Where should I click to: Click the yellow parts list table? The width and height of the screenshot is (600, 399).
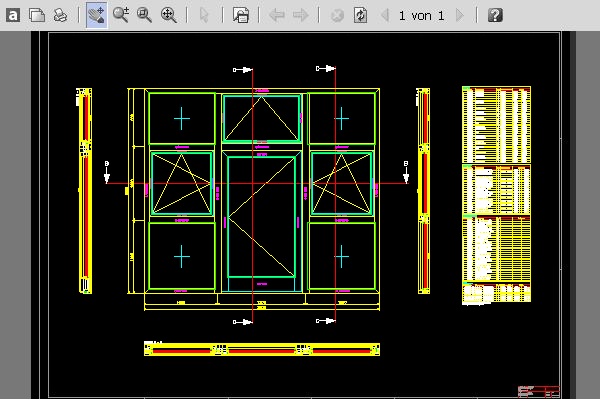tap(496, 195)
